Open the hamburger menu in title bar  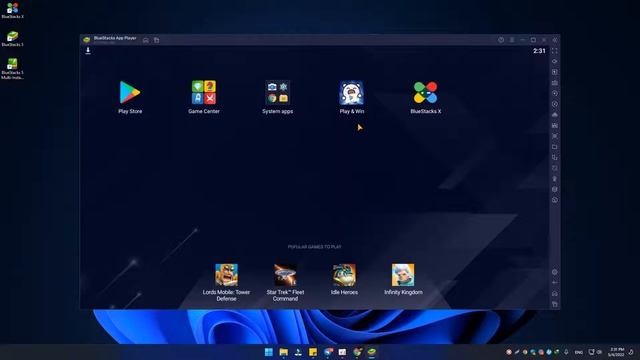coord(512,40)
